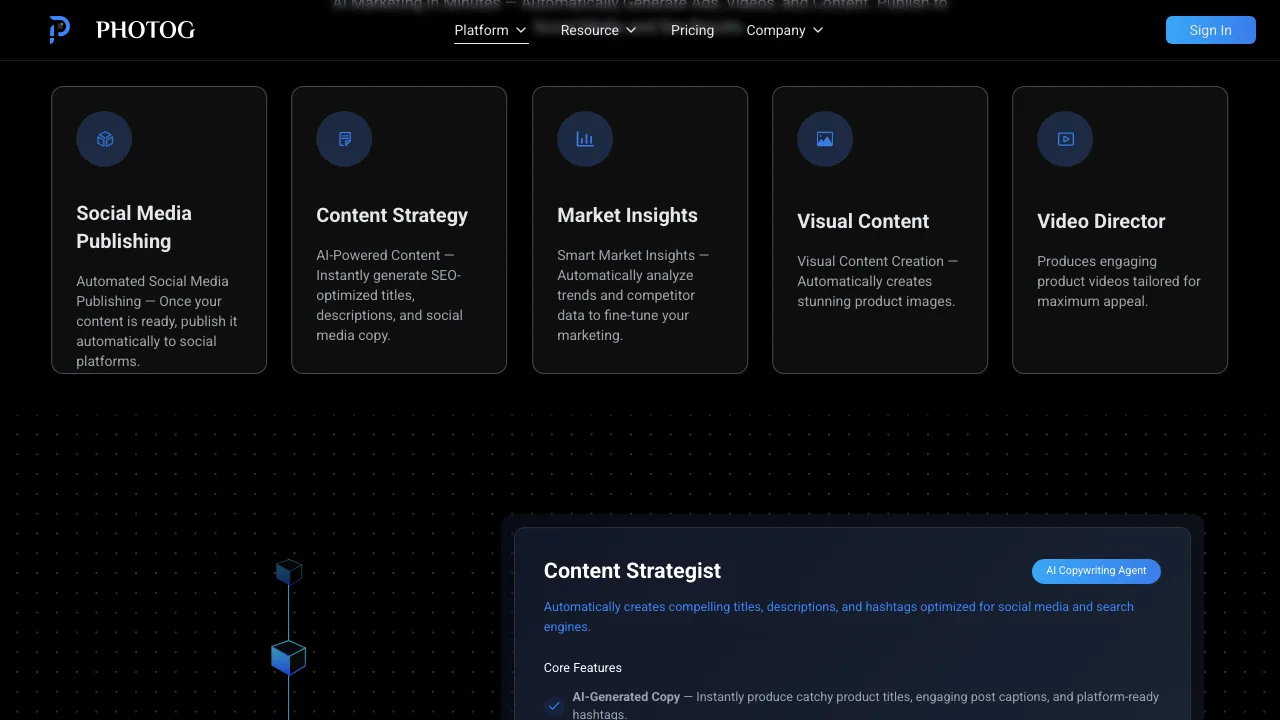Viewport: 1280px width, 720px height.
Task: Click the Market Insights bar chart icon
Action: click(584, 139)
